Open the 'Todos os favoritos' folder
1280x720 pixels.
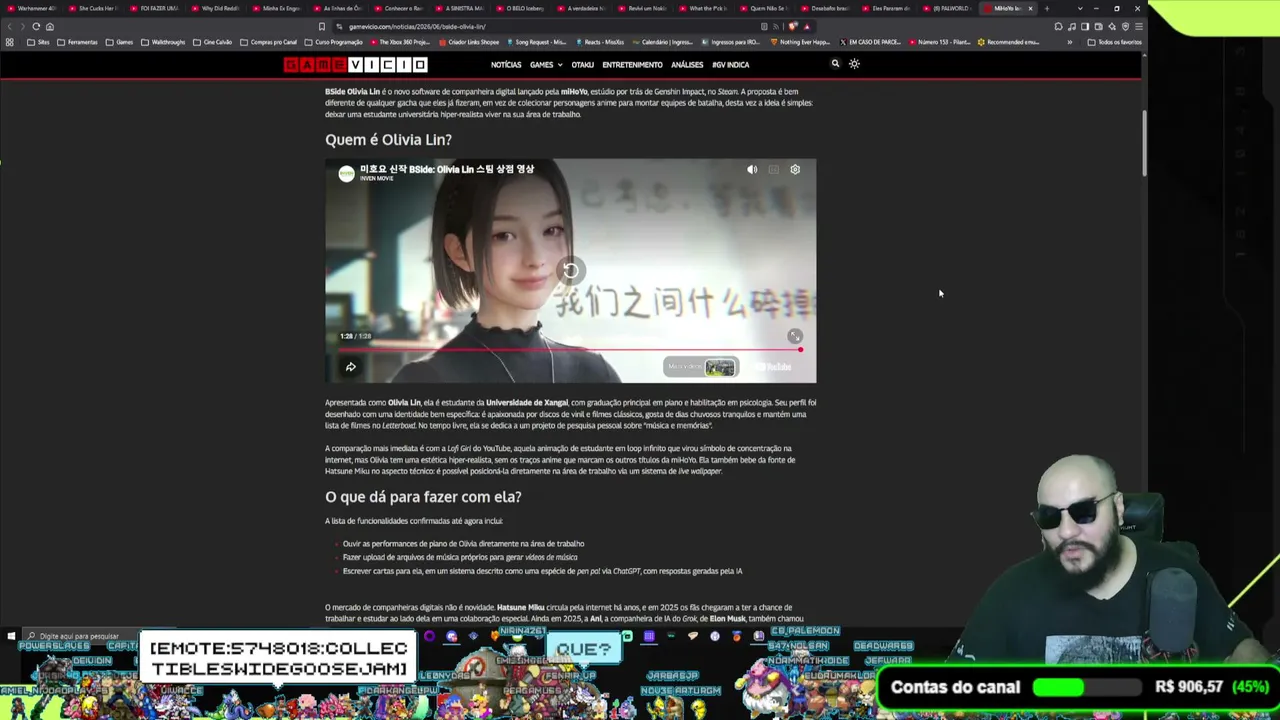[1114, 42]
